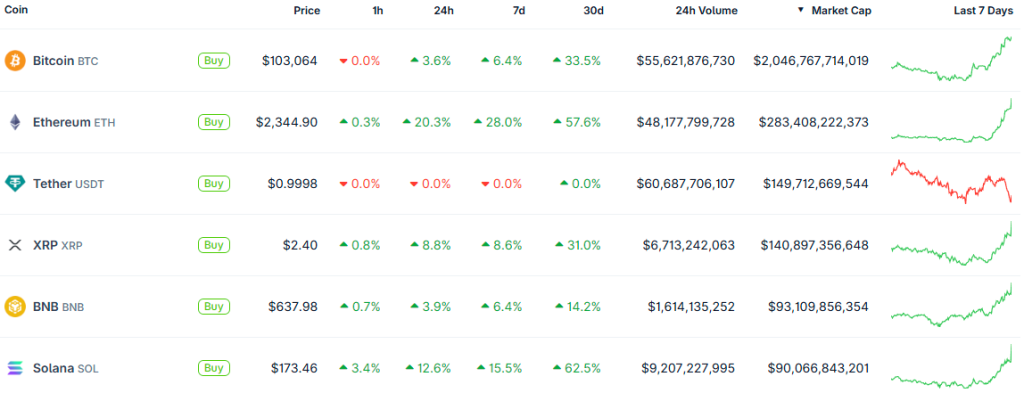
Task: Sort by the Price column header
Action: click(307, 10)
